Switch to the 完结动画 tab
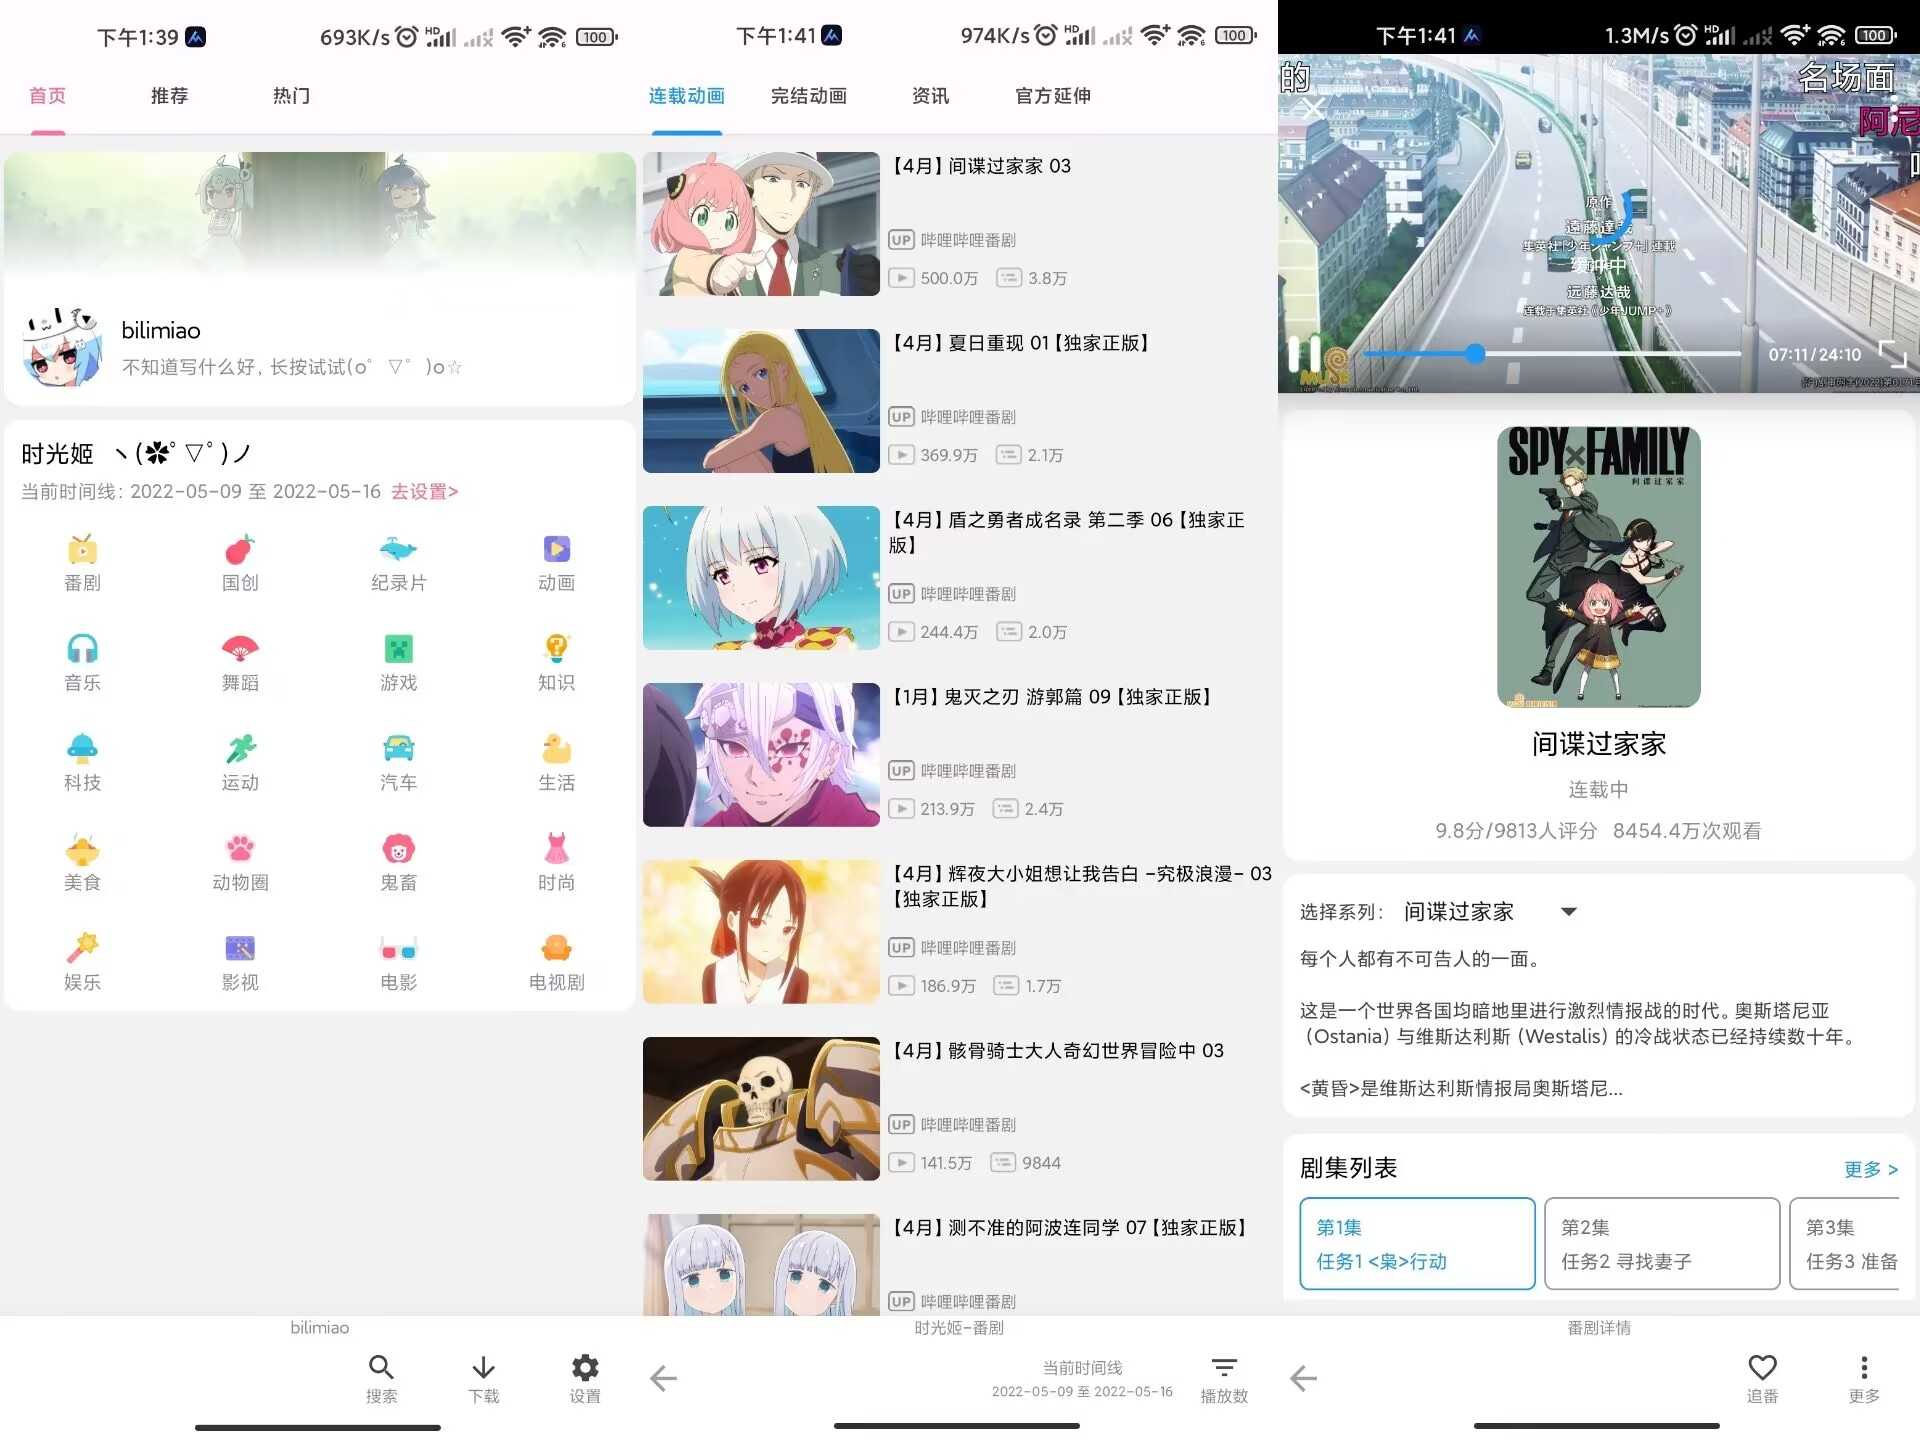 point(808,95)
